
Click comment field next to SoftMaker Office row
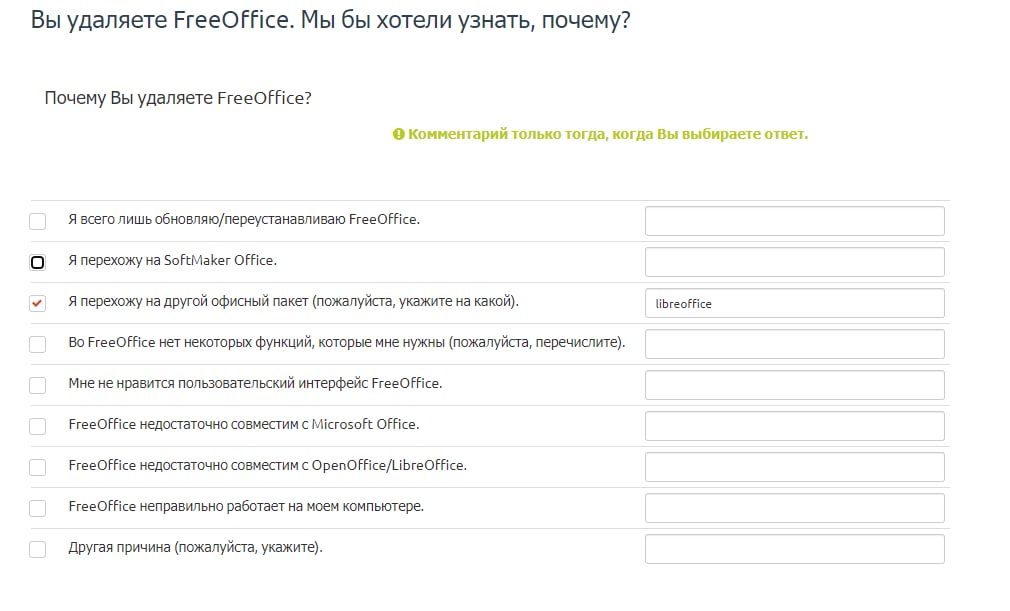pyautogui.click(x=795, y=262)
